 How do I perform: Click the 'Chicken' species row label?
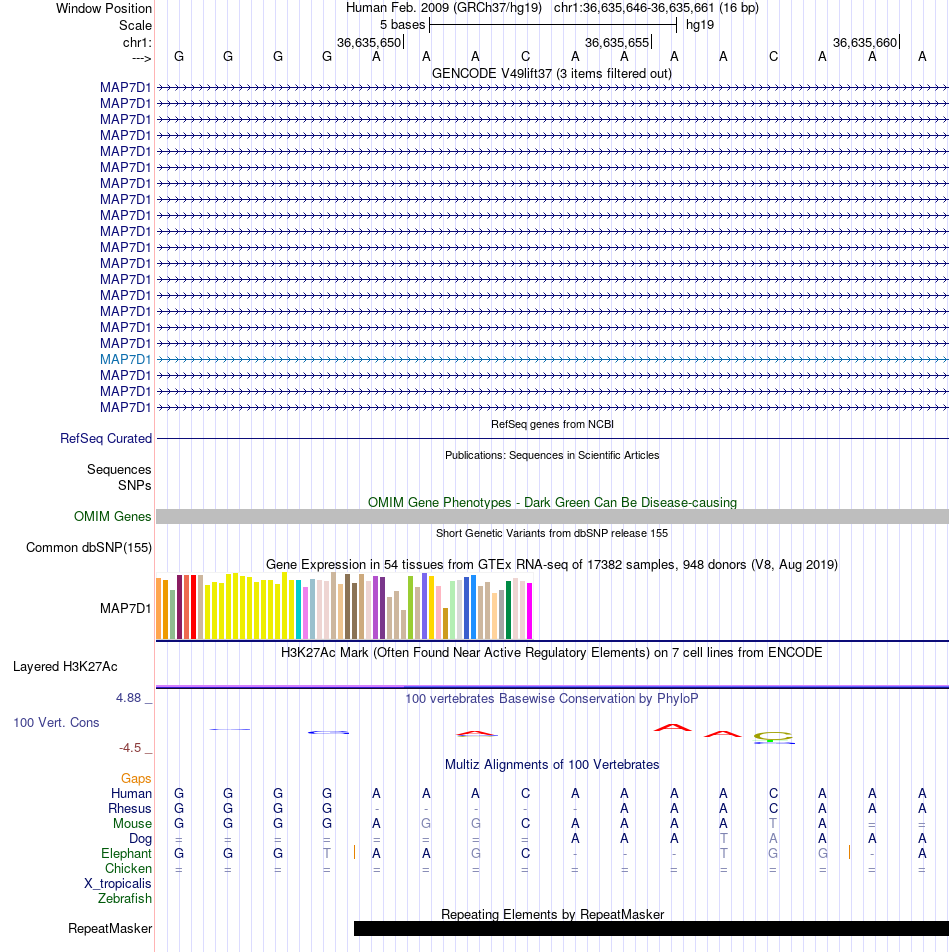tap(128, 868)
